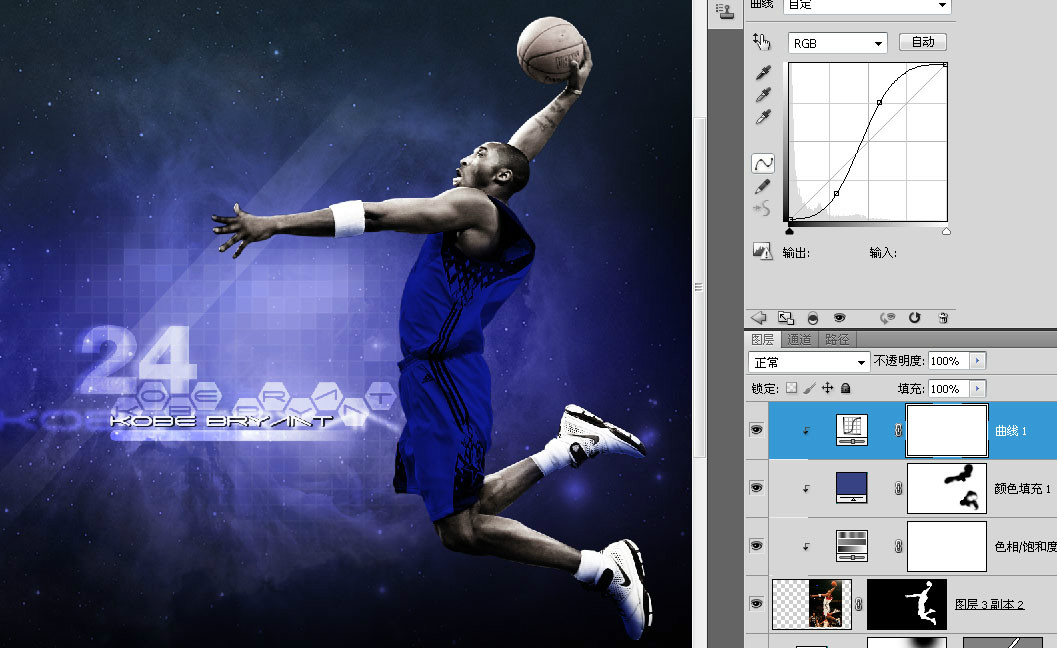The height and width of the screenshot is (648, 1057).
Task: Click the histogram warning recalculate icon
Action: point(762,252)
